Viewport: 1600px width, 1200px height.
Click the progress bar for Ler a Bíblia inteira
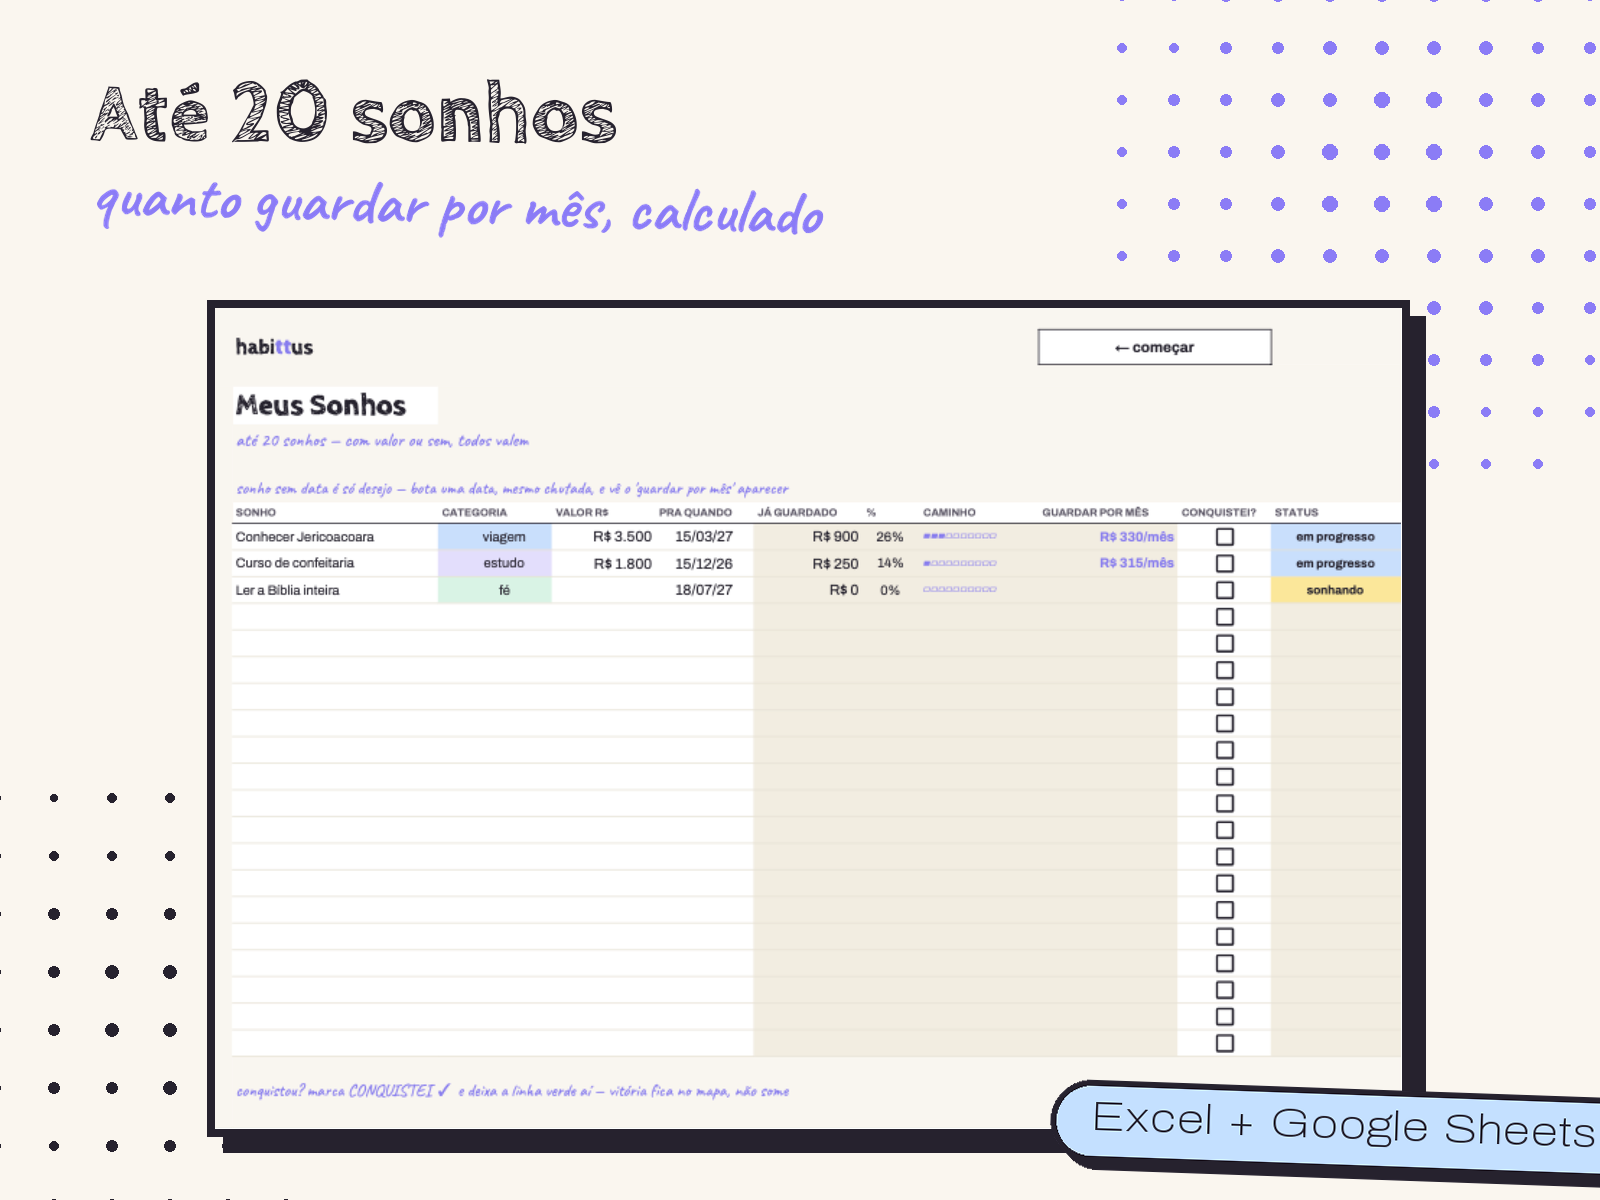959,589
